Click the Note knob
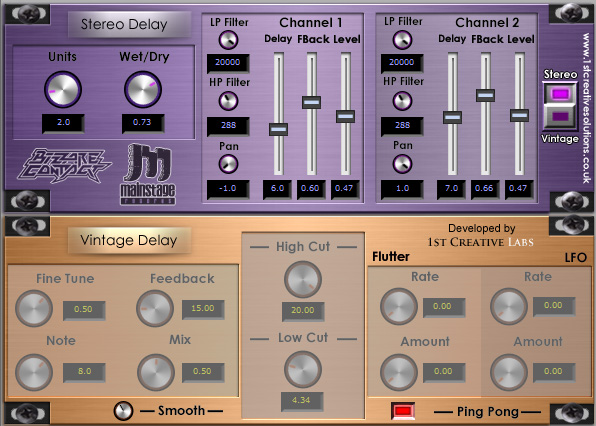This screenshot has width=596, height=426. [34, 372]
